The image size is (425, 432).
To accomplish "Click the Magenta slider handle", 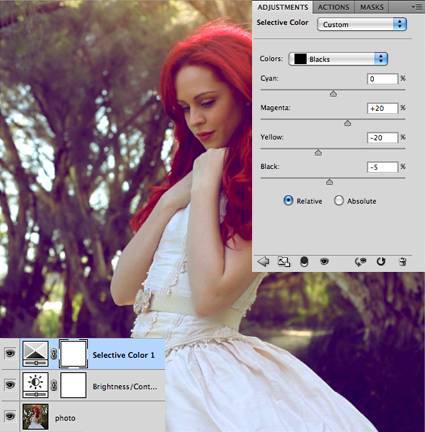I will 347,123.
